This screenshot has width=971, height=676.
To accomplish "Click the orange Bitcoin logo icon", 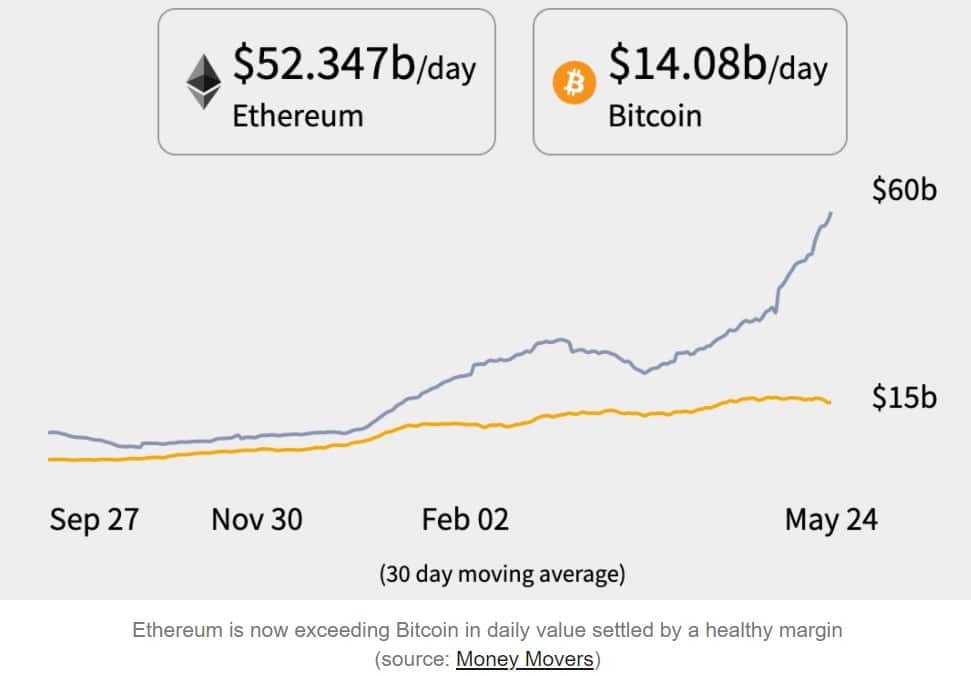I will (x=574, y=83).
